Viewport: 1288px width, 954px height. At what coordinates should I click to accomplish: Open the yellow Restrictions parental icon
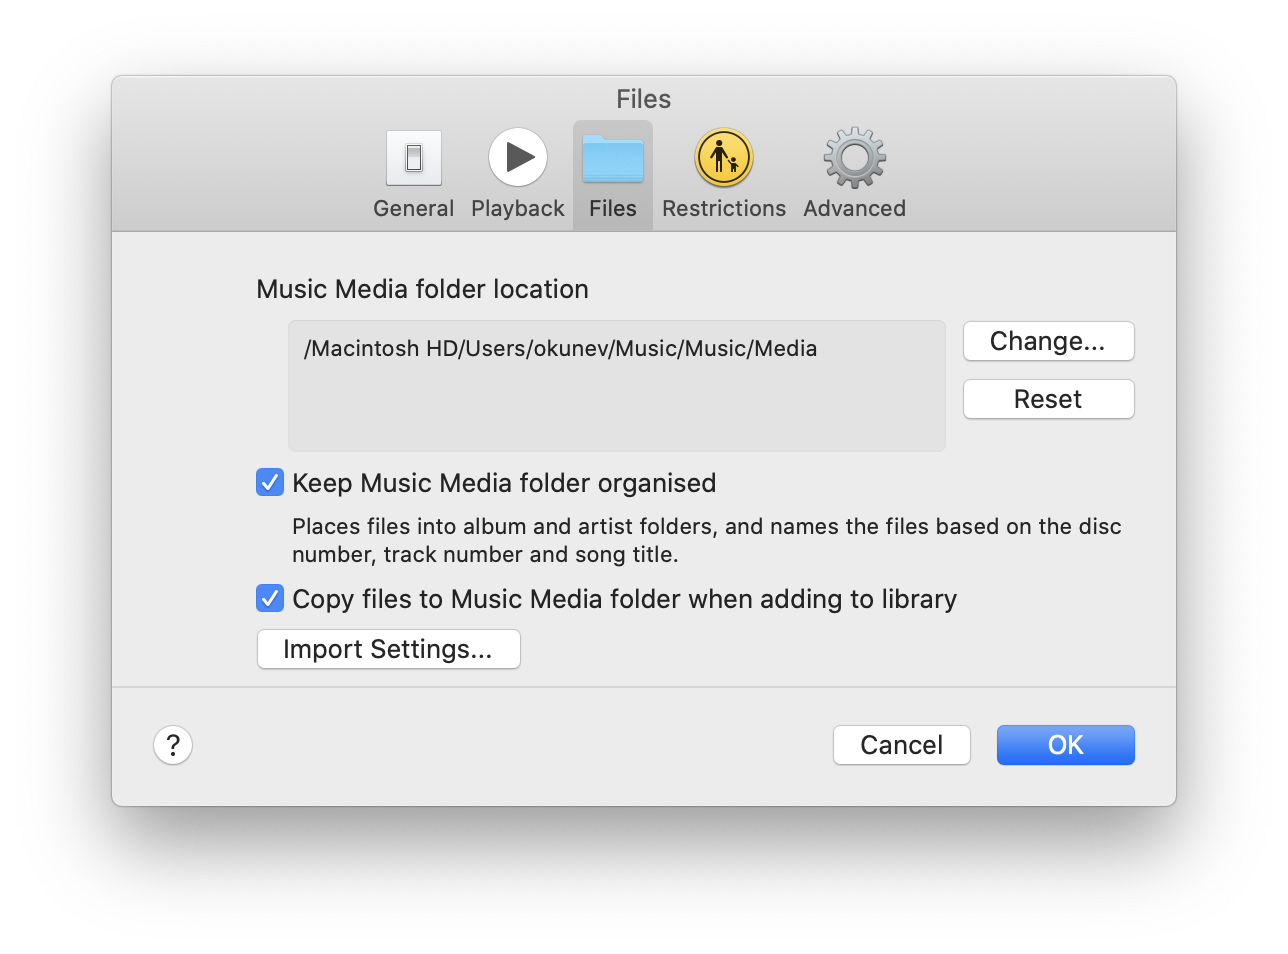pos(724,158)
